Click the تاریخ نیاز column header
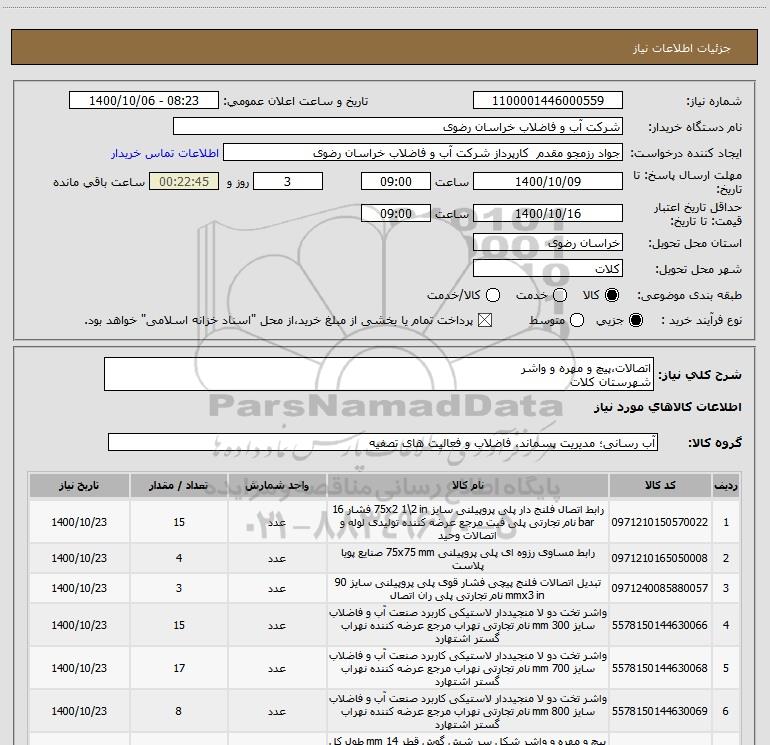Screen dimensions: 770x745 [79, 485]
